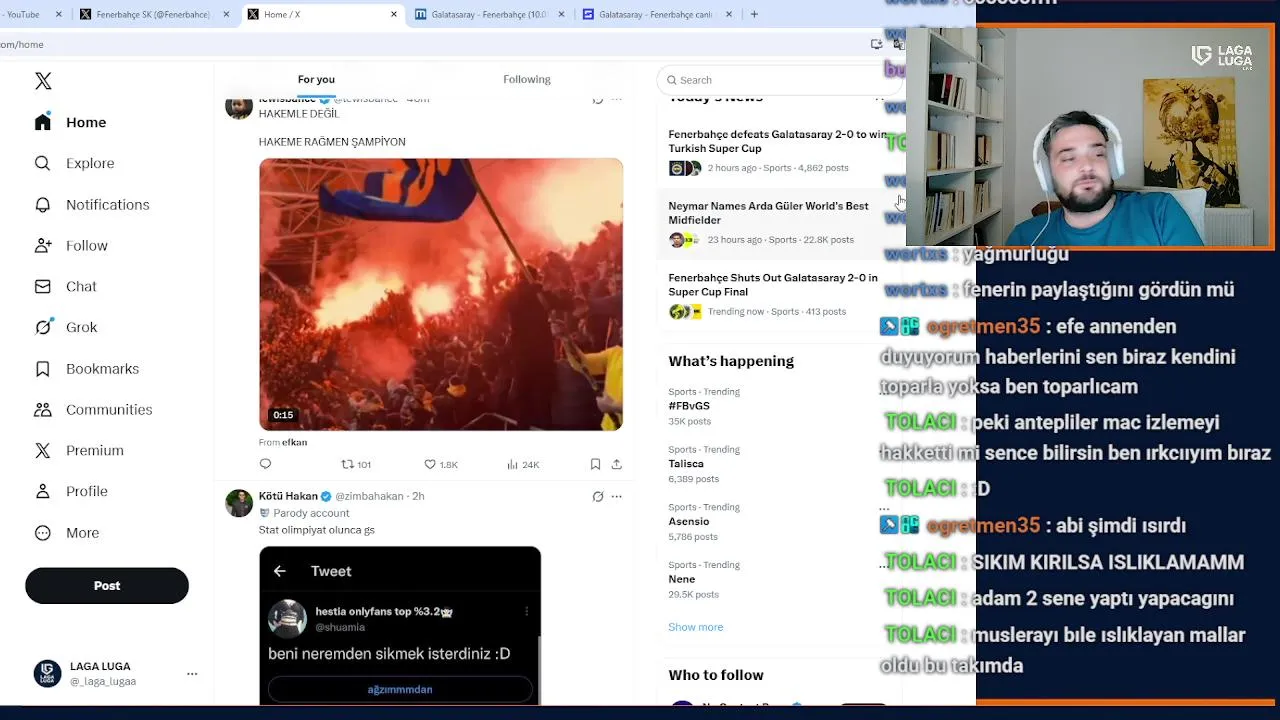1280x720 pixels.
Task: Open Profile in the sidebar
Action: pyautogui.click(x=70, y=491)
